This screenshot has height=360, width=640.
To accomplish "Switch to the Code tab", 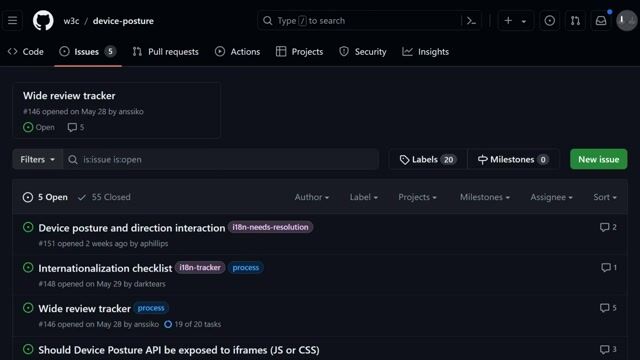I will [26, 52].
